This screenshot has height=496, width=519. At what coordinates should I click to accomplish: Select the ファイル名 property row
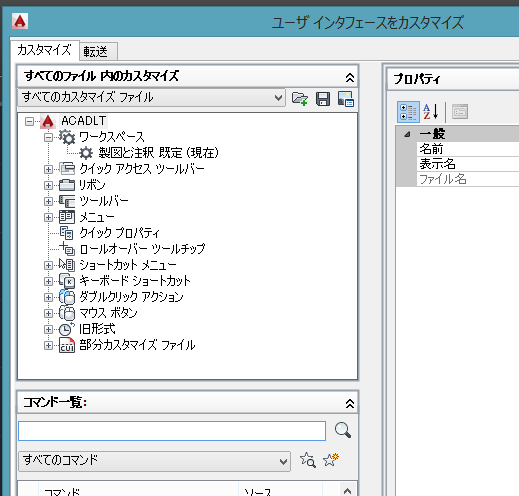(x=468, y=179)
